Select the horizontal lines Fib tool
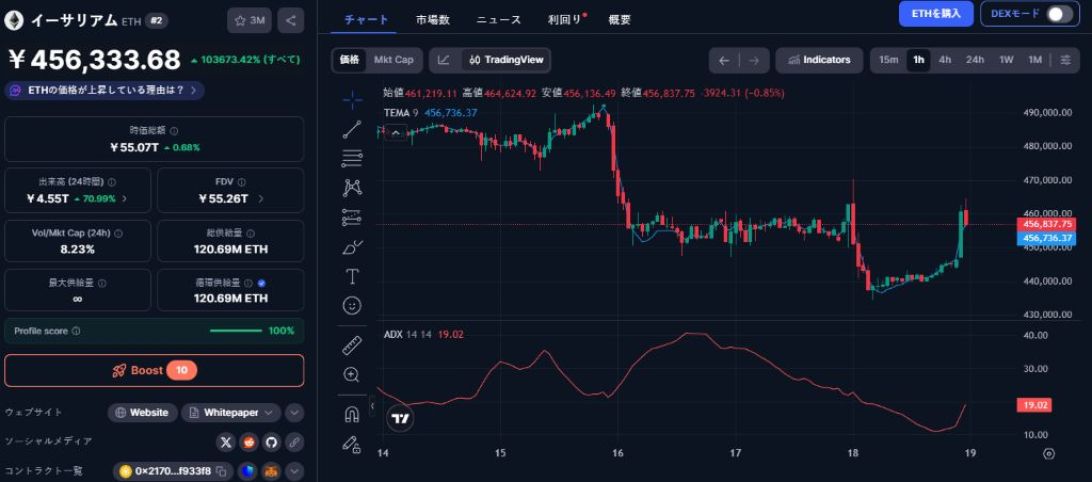This screenshot has height=482, width=1092. [352, 159]
